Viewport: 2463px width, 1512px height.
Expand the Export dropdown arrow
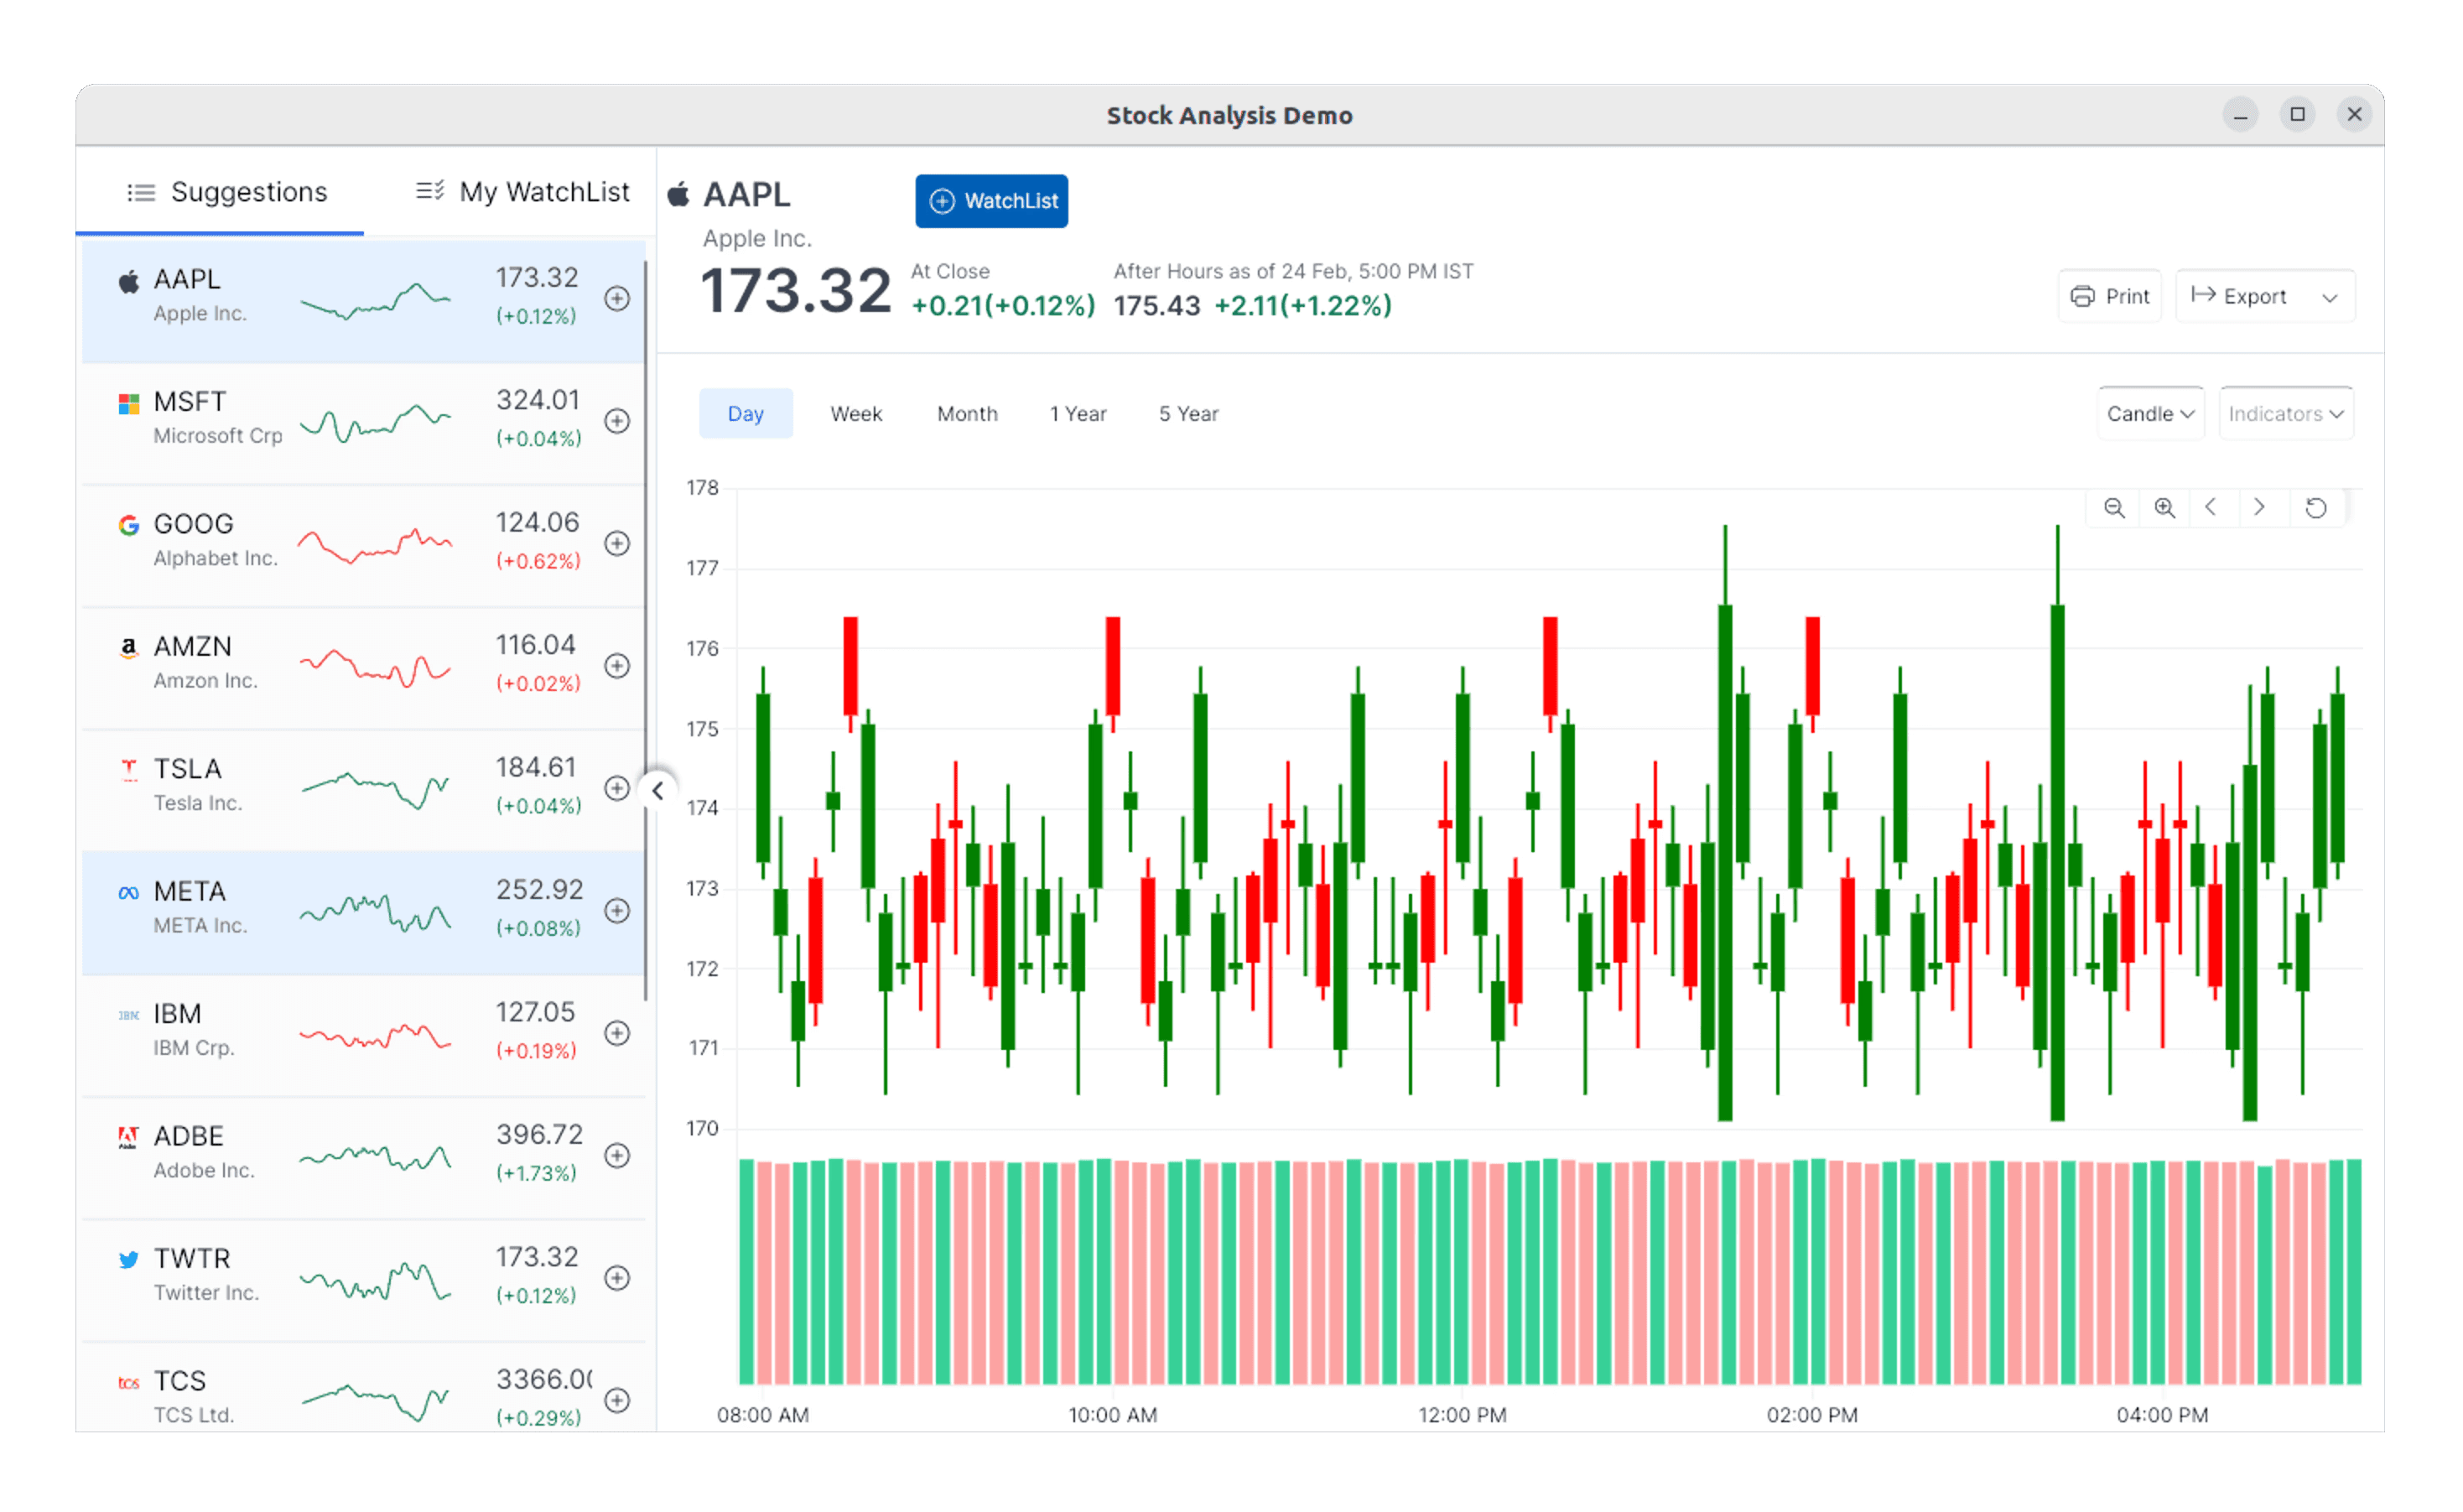pyautogui.click(x=2329, y=297)
